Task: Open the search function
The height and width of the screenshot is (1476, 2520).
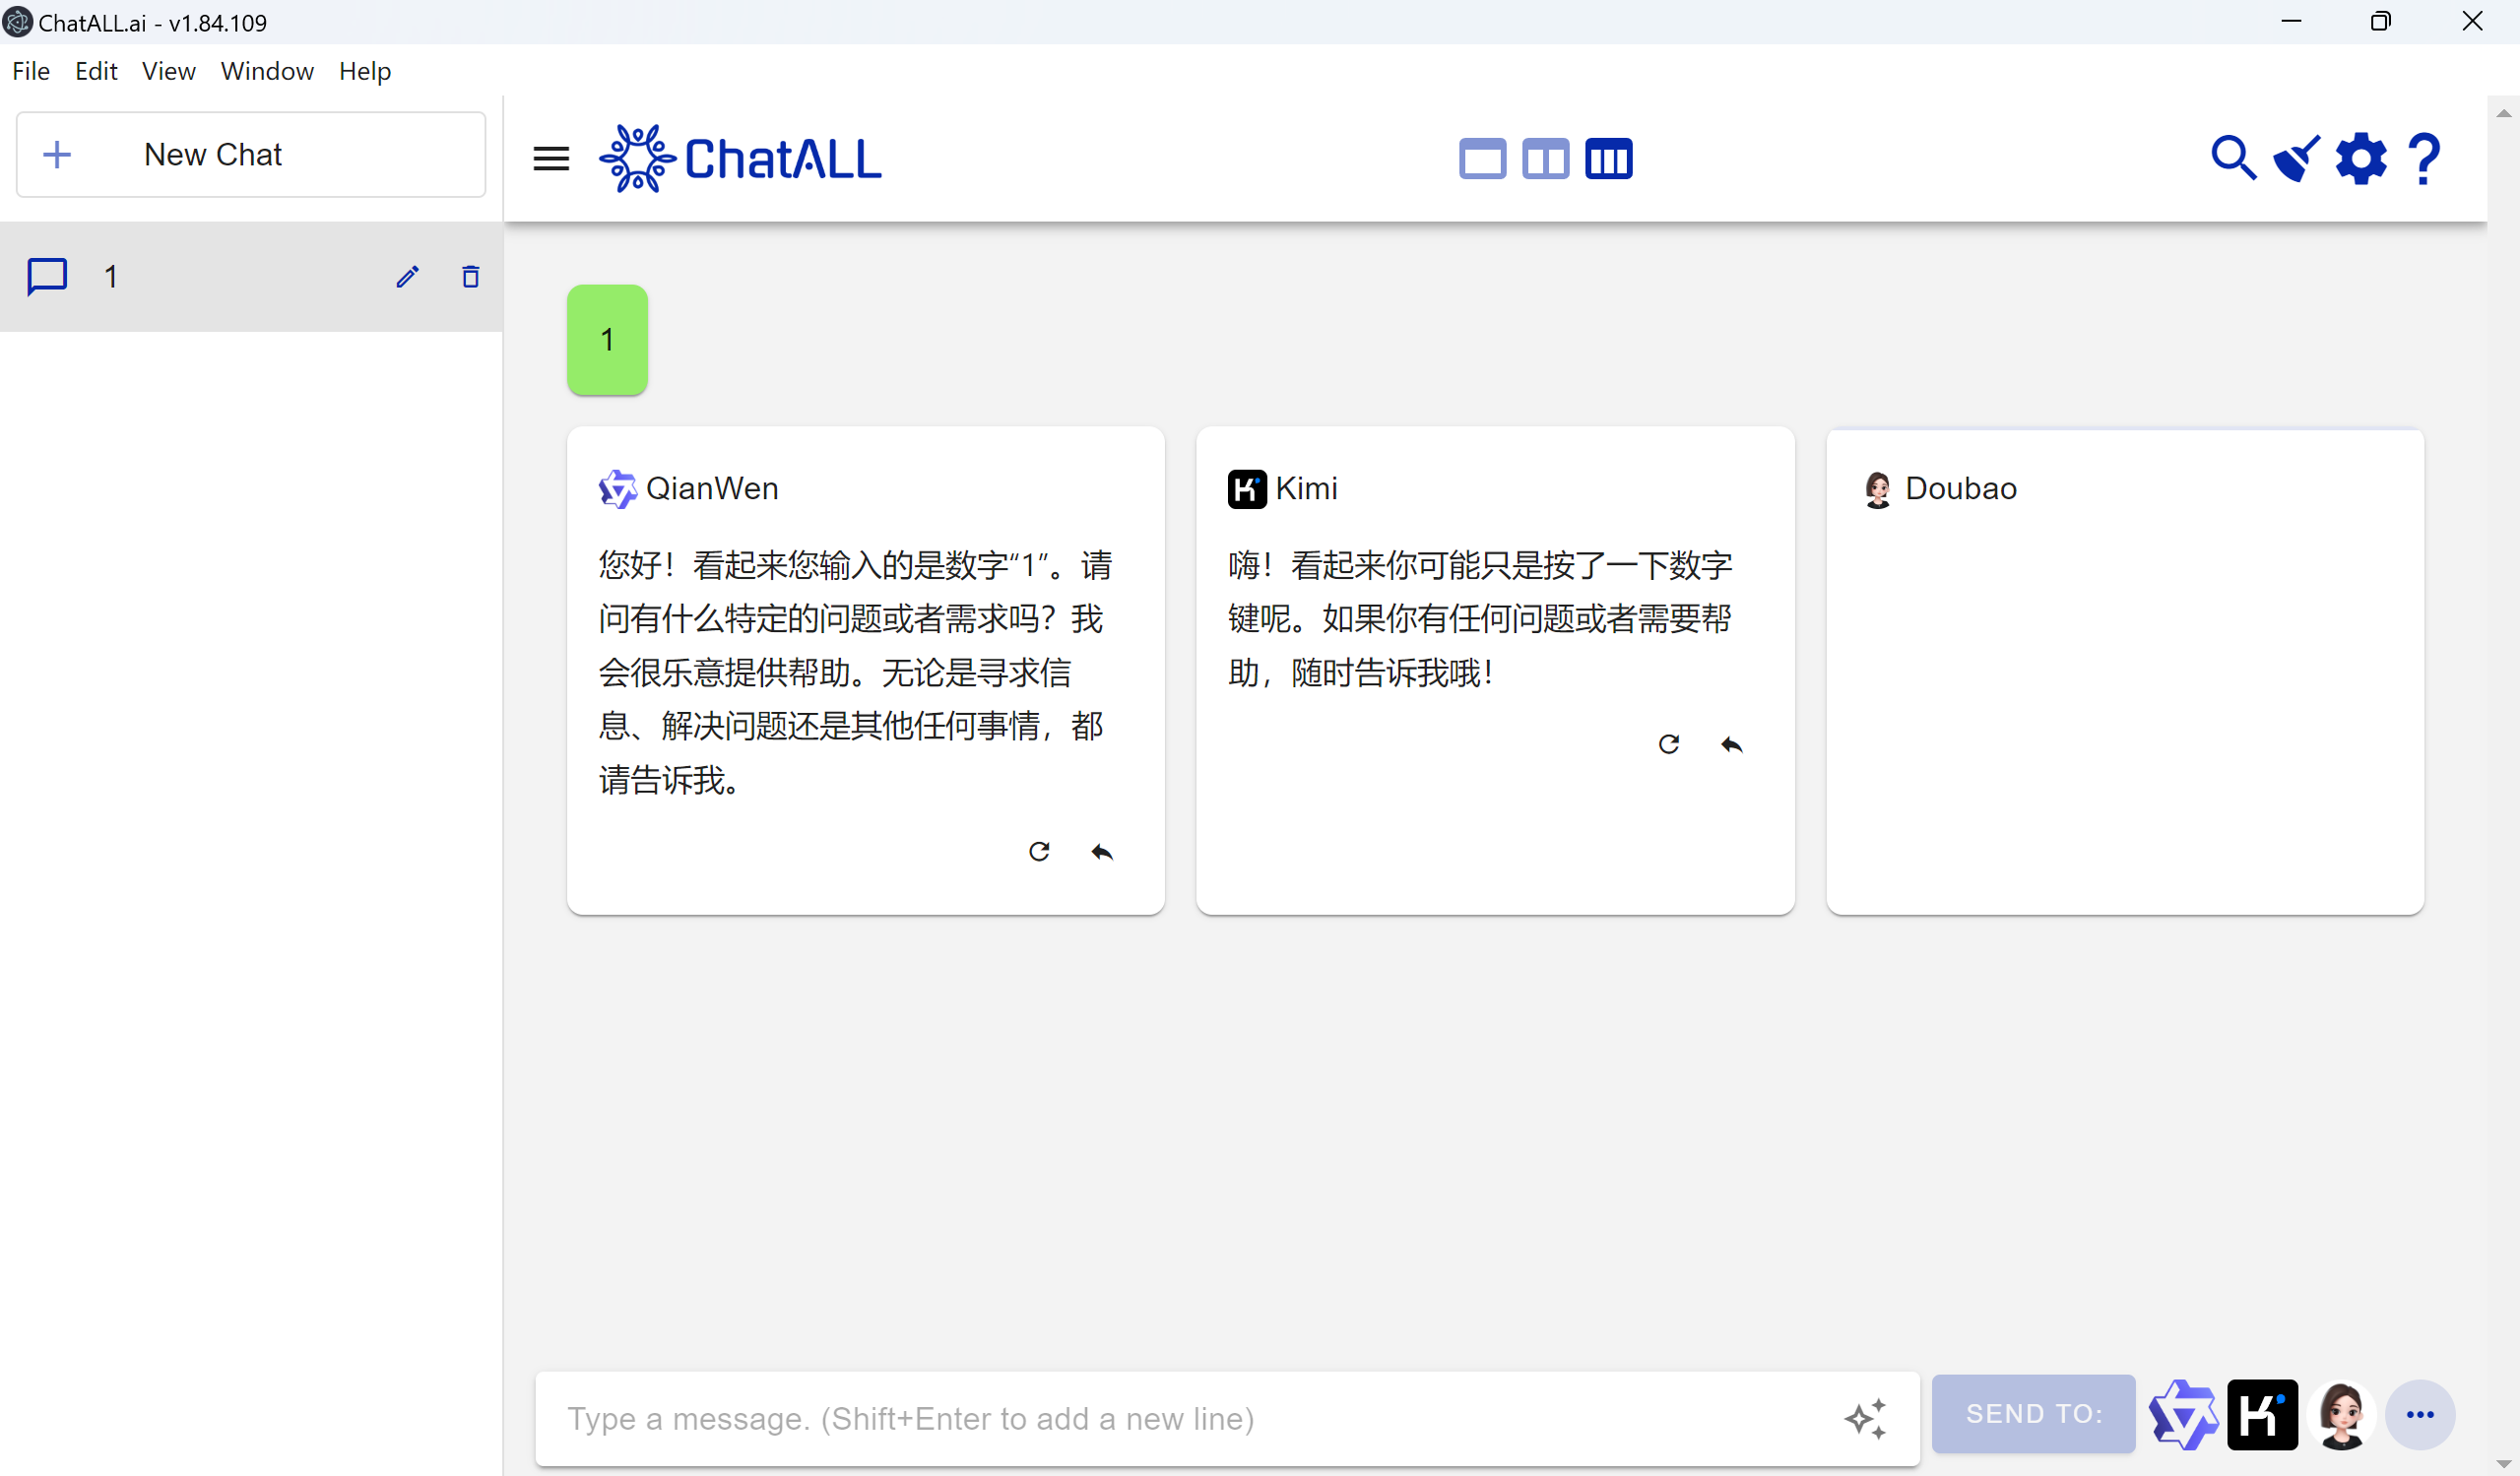Action: pyautogui.click(x=2234, y=158)
